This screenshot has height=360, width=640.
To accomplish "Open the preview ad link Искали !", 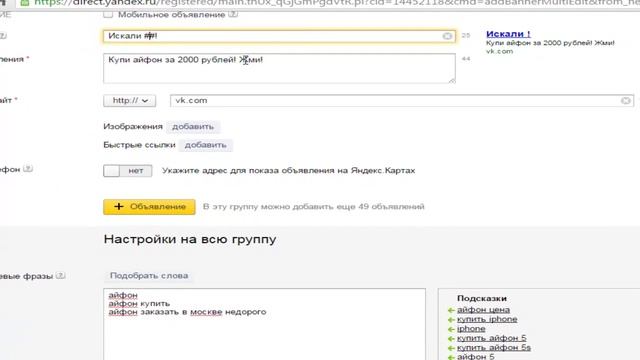I will point(508,34).
